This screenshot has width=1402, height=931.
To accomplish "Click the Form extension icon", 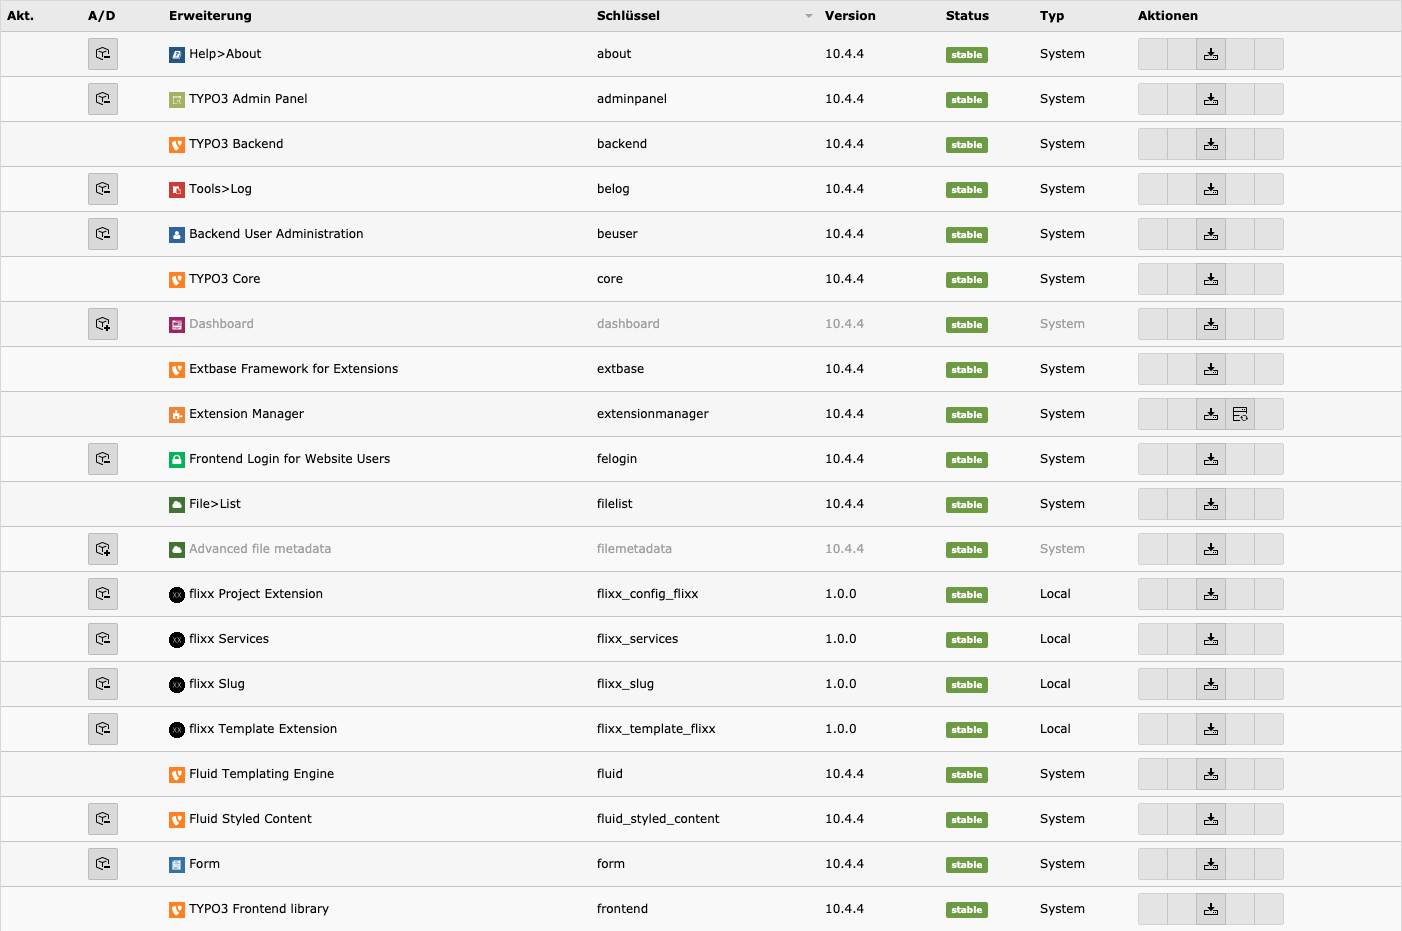I will (178, 864).
